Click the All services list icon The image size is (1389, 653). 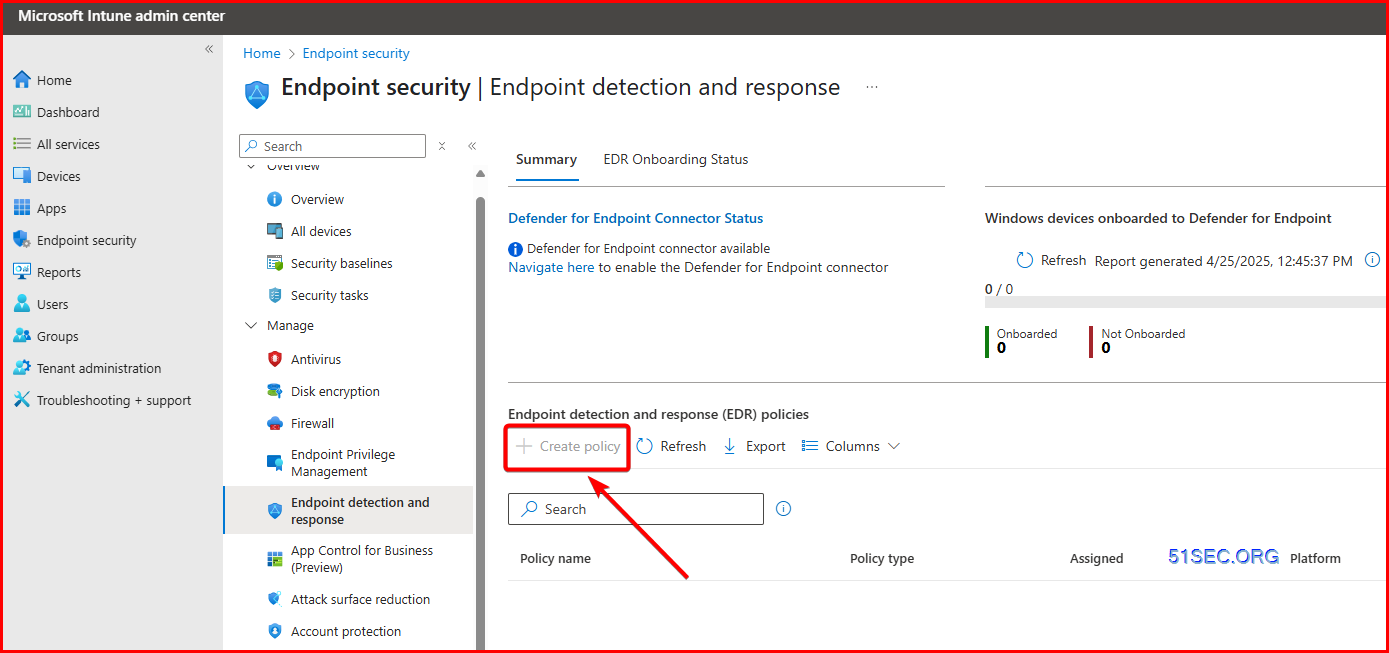pyautogui.click(x=22, y=144)
